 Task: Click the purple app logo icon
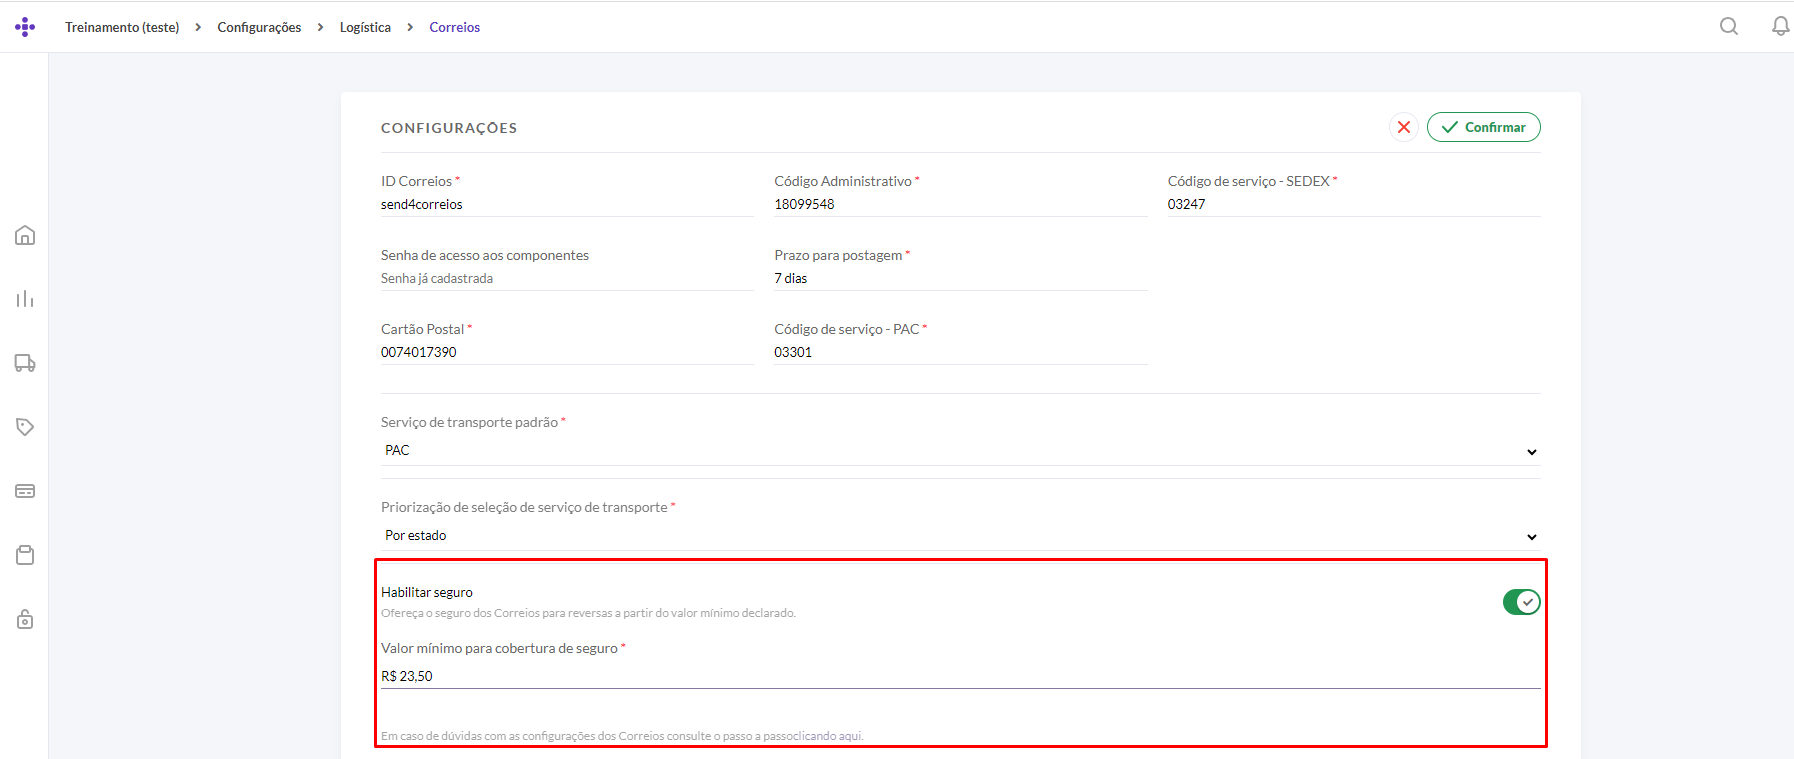[x=25, y=27]
